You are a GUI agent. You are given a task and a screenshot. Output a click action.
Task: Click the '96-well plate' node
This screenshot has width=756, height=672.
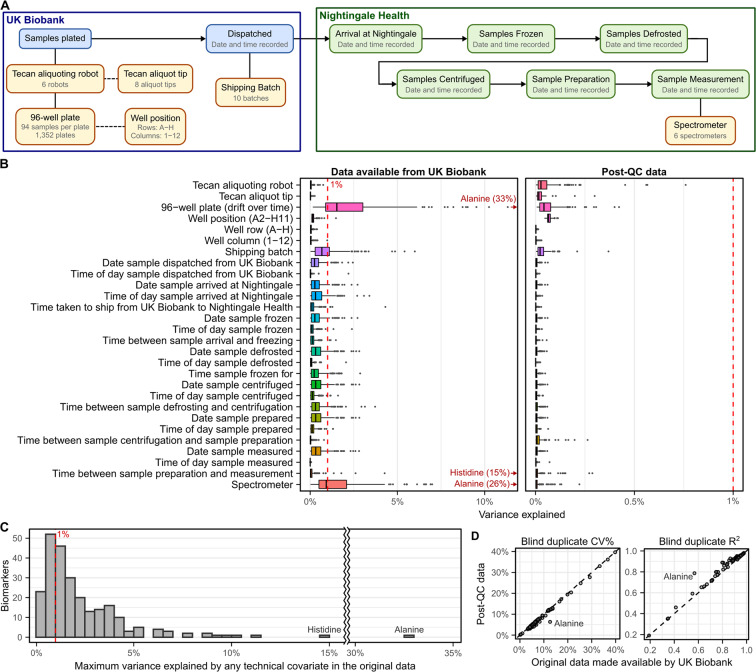[x=55, y=126]
